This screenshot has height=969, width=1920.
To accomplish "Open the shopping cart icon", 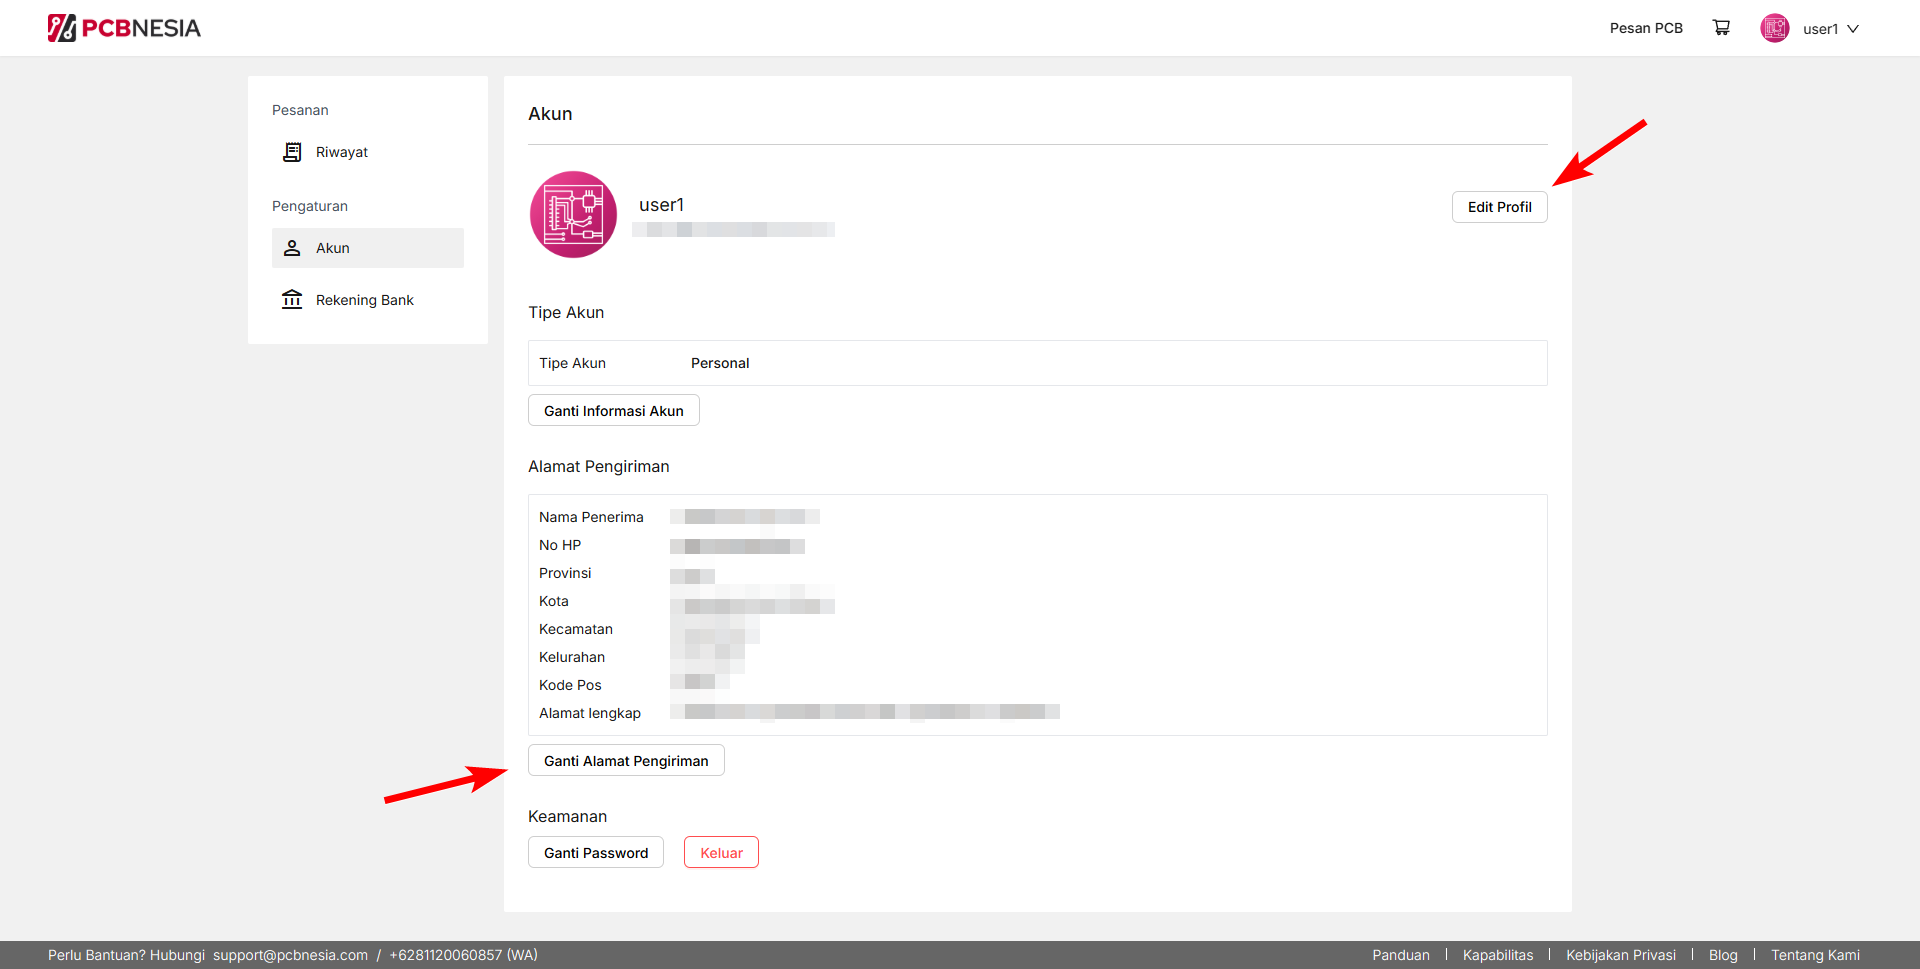I will (x=1721, y=28).
